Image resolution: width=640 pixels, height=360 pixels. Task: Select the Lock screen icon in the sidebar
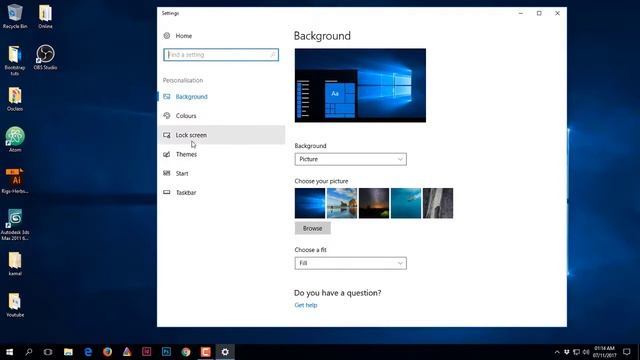point(167,135)
